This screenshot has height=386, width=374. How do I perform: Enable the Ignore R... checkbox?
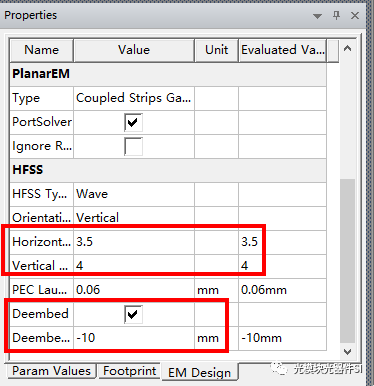tap(134, 146)
